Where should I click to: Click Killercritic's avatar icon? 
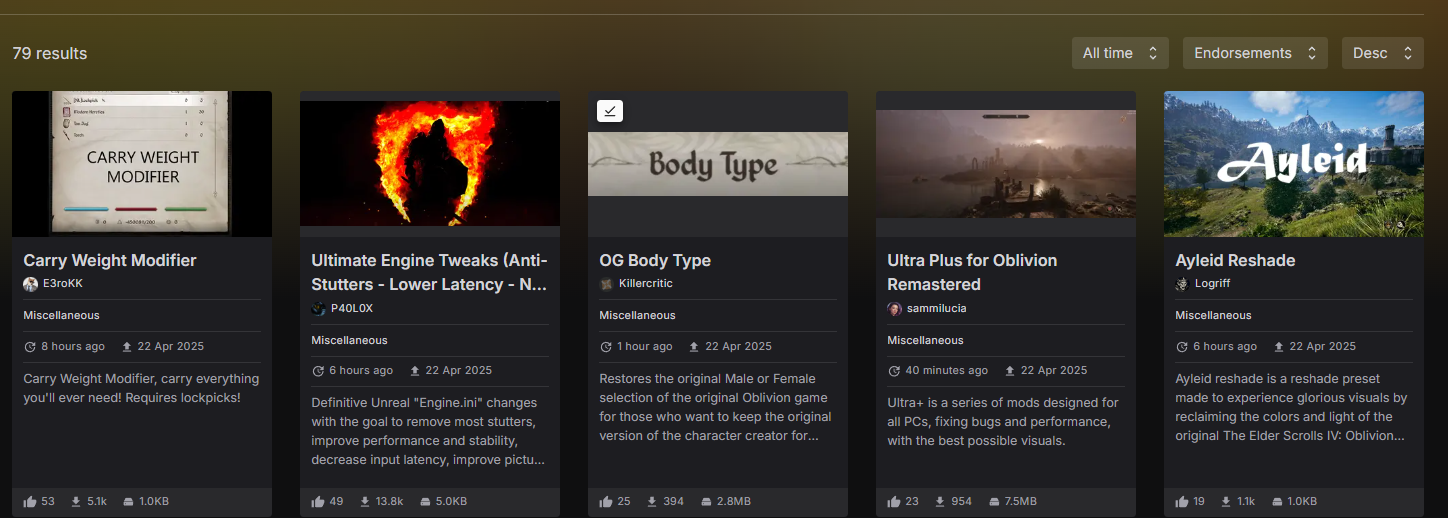pyautogui.click(x=606, y=284)
